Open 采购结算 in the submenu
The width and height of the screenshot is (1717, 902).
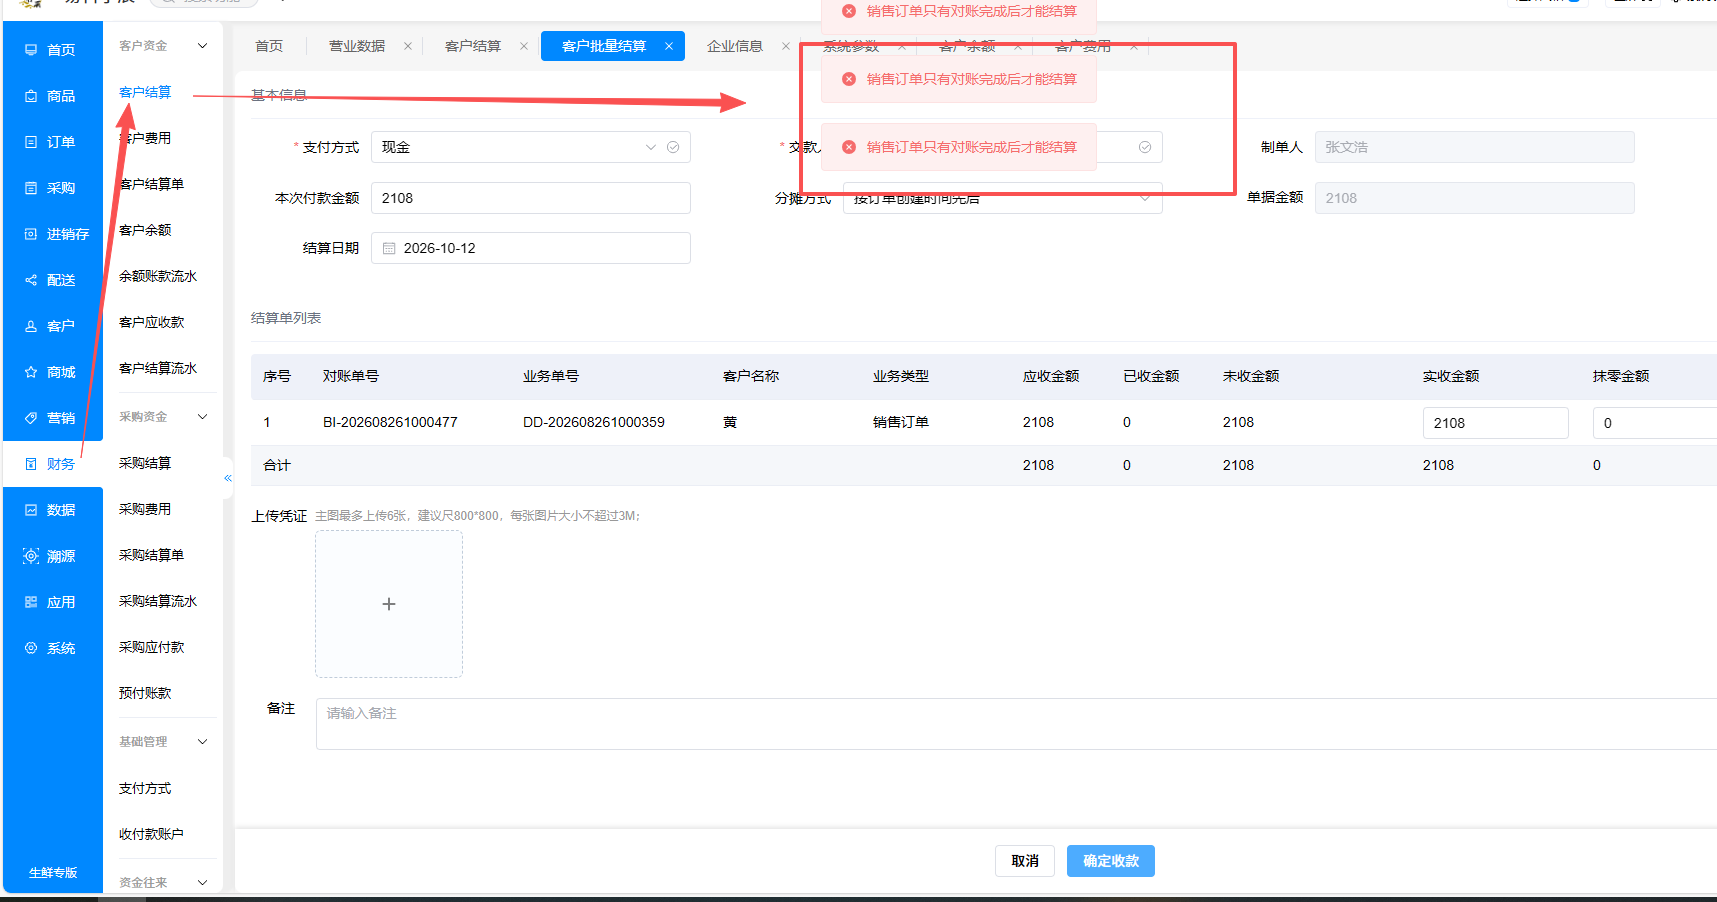[145, 463]
